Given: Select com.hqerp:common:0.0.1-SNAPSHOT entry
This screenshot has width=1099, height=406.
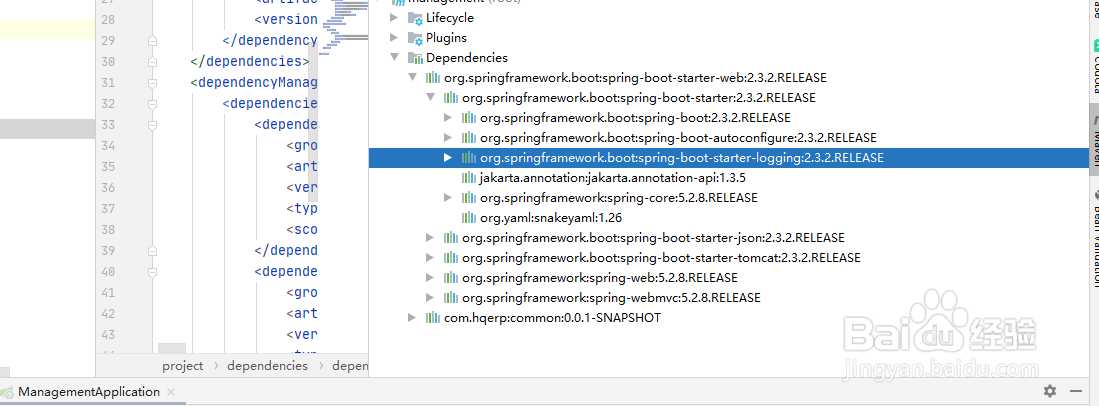Looking at the screenshot, I should point(552,318).
